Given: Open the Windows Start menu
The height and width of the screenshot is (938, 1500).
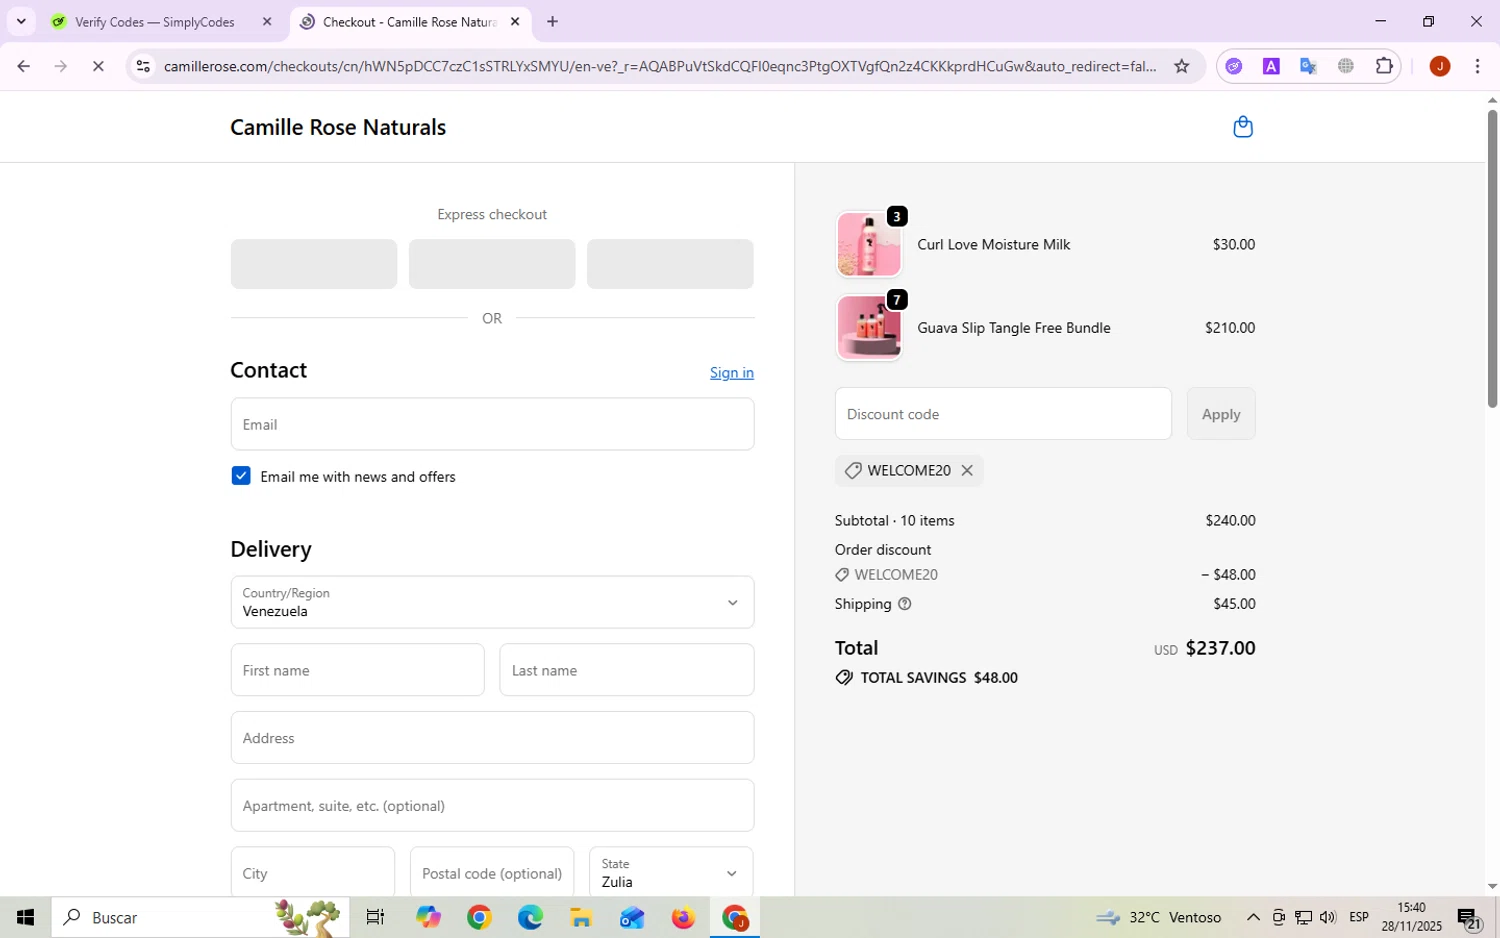Looking at the screenshot, I should (x=25, y=917).
